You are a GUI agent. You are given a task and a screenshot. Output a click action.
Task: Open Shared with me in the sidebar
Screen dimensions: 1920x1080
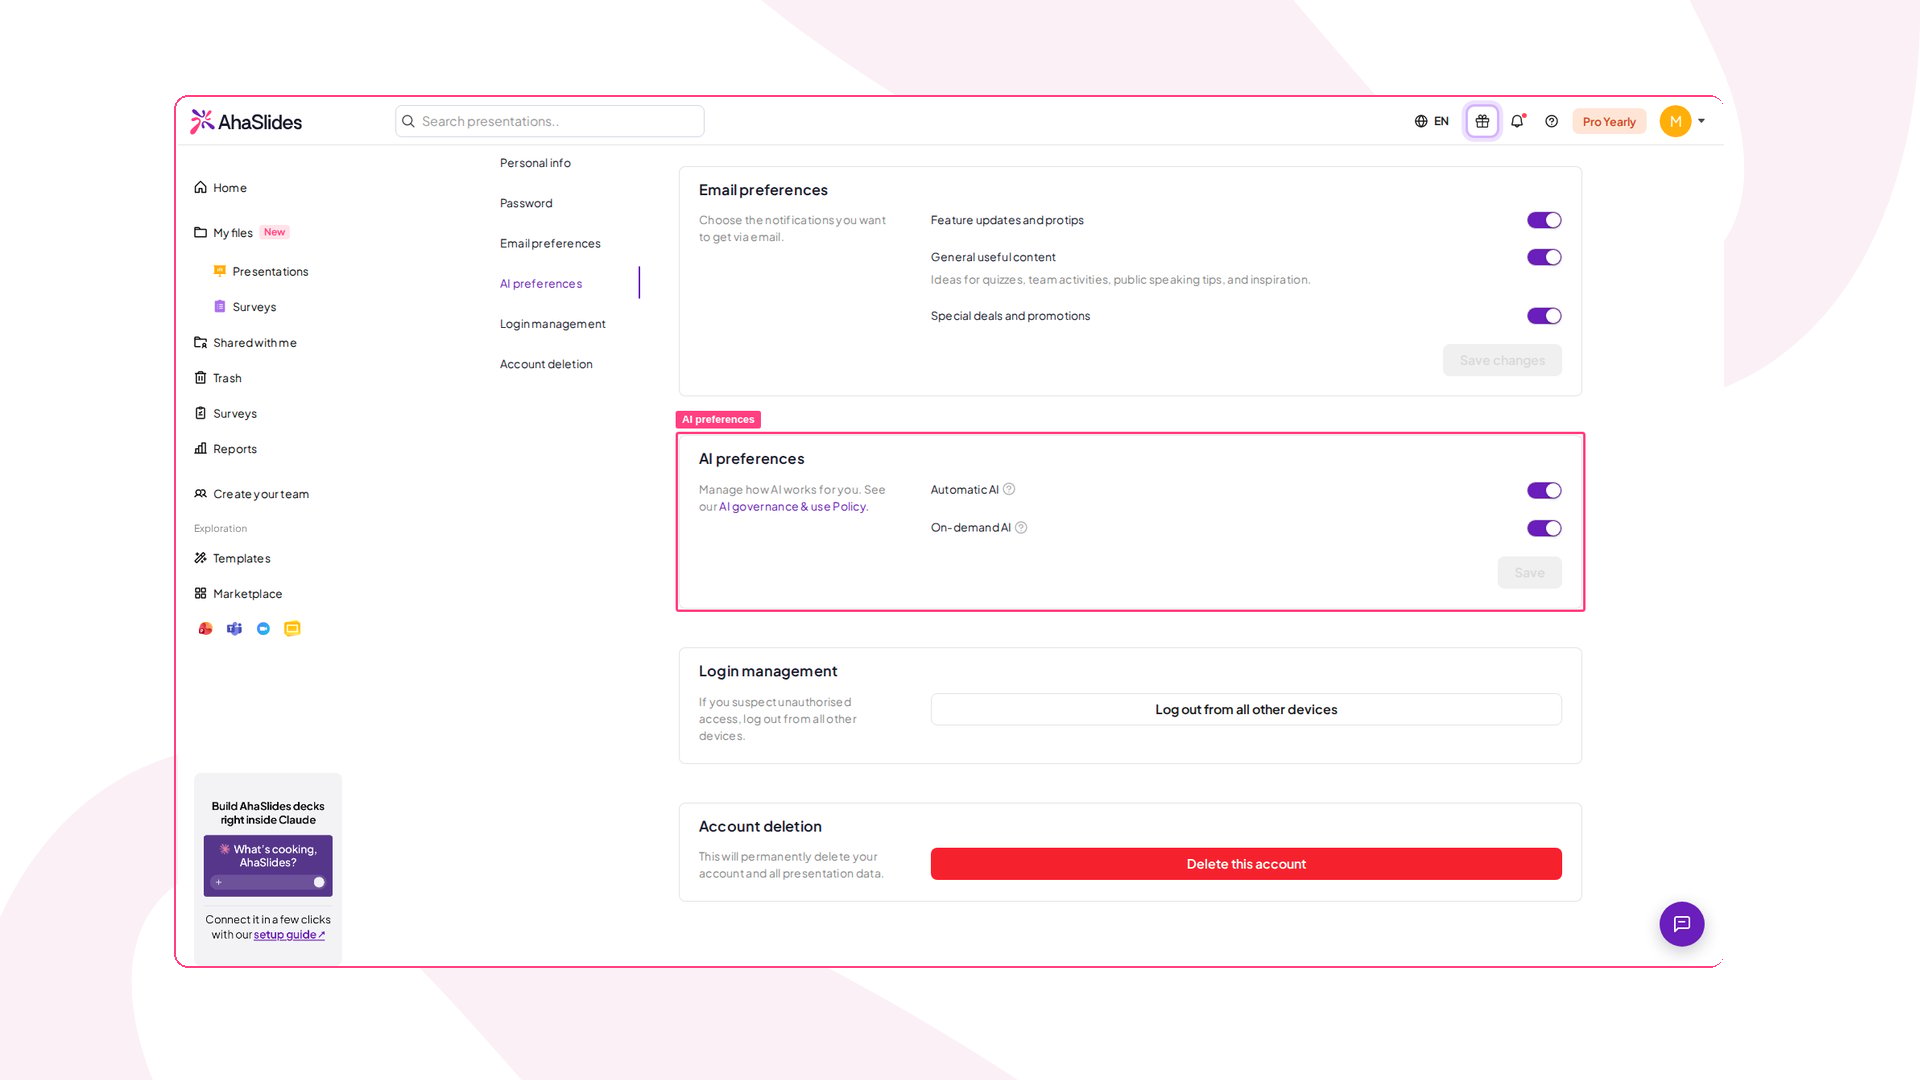245,343
